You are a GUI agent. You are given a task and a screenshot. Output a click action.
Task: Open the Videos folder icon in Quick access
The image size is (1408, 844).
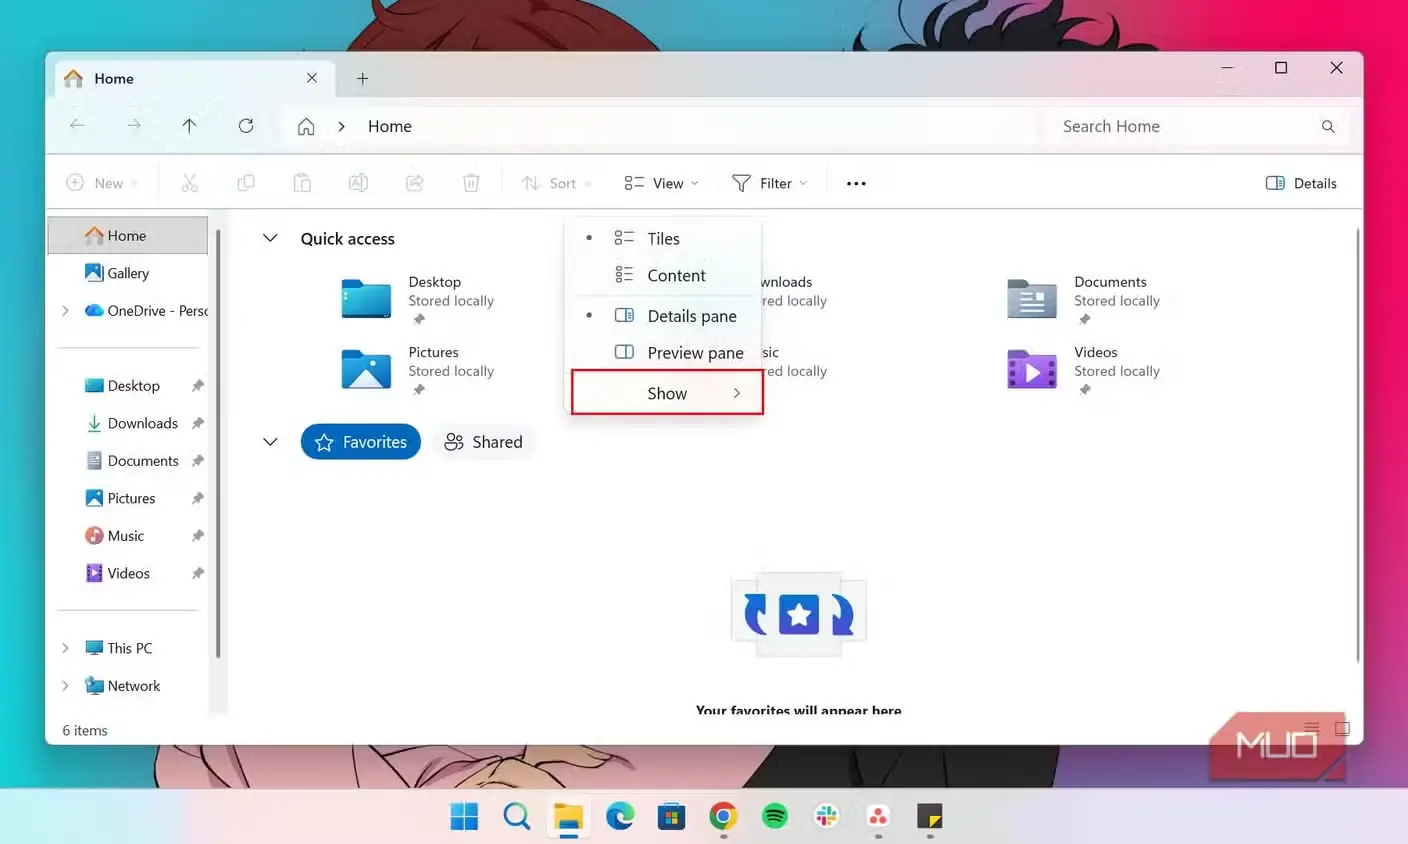click(x=1032, y=370)
